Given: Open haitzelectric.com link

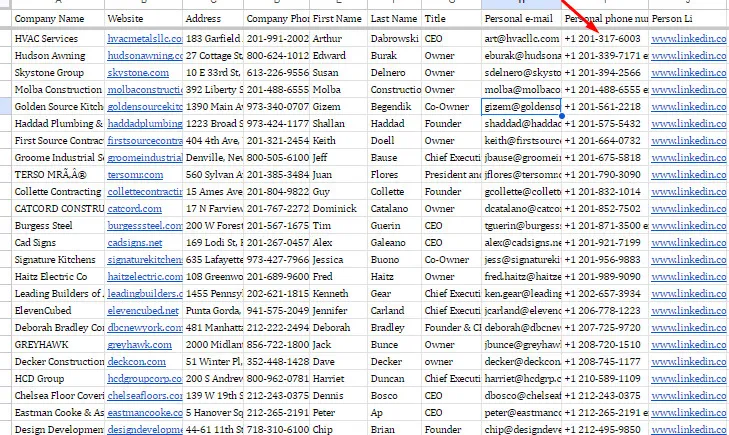Looking at the screenshot, I should 145,277.
